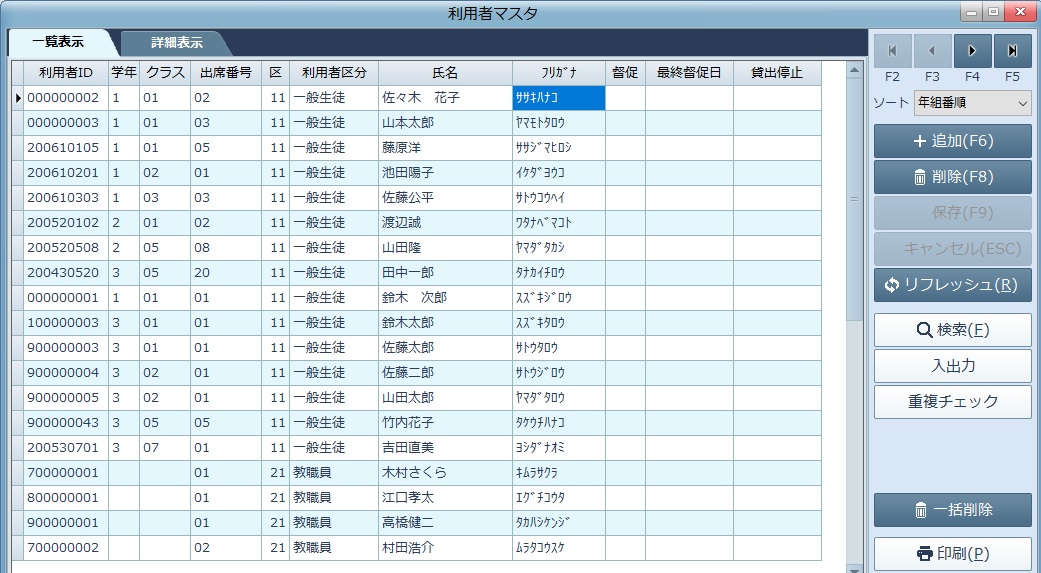Click the ID cell 200430520
The width and height of the screenshot is (1041, 573).
66,273
